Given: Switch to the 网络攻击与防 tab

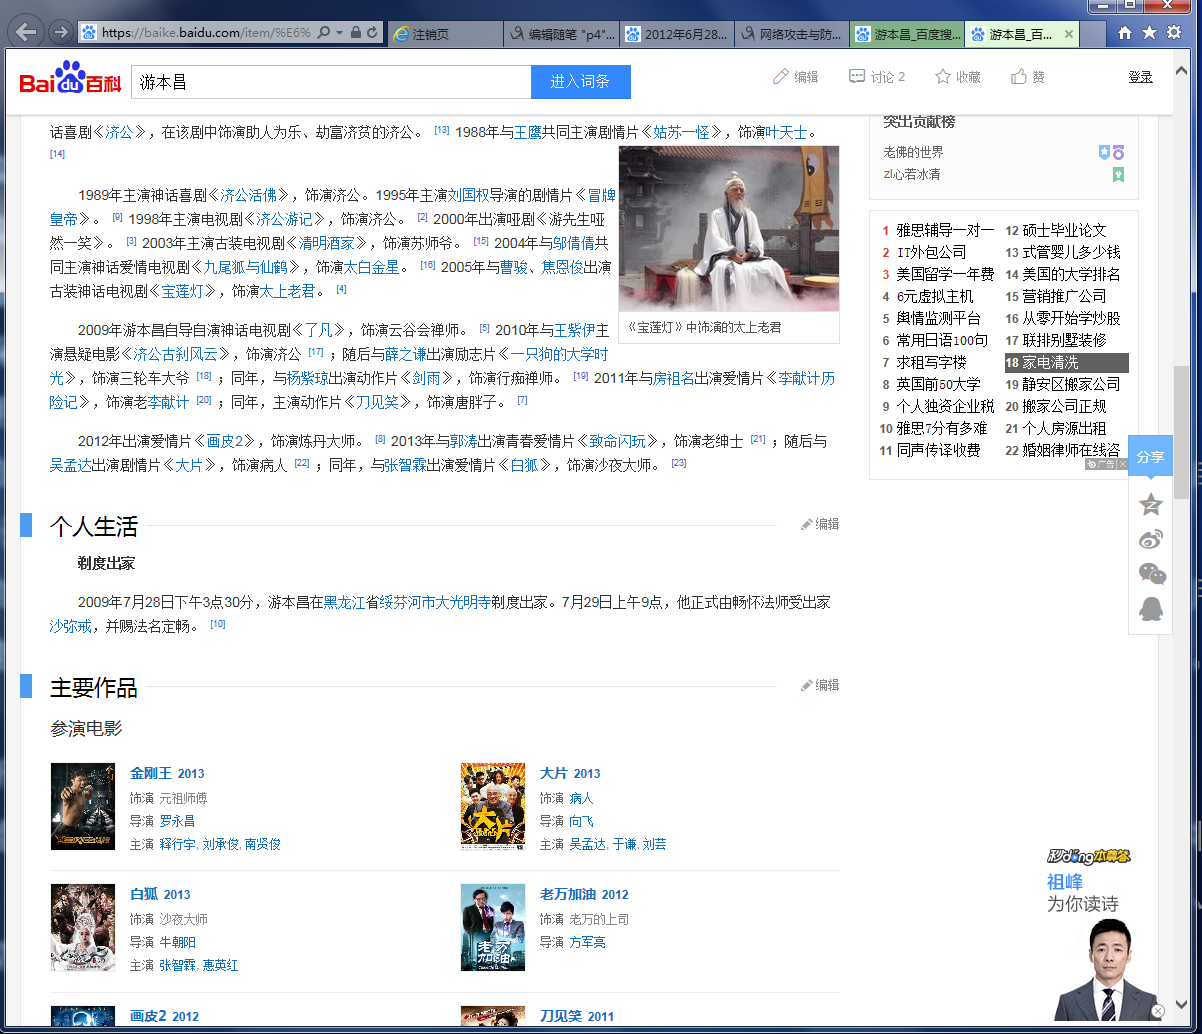Looking at the screenshot, I should [x=793, y=34].
